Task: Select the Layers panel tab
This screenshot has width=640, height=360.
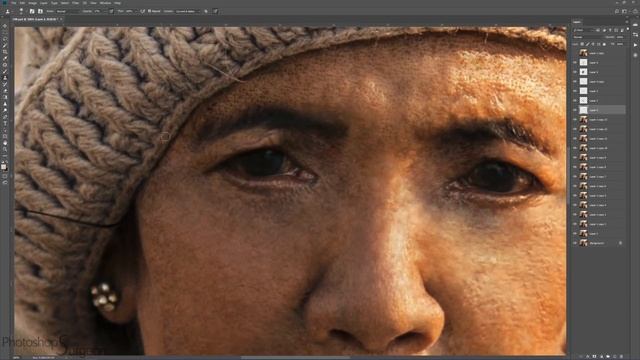Action: 577,22
